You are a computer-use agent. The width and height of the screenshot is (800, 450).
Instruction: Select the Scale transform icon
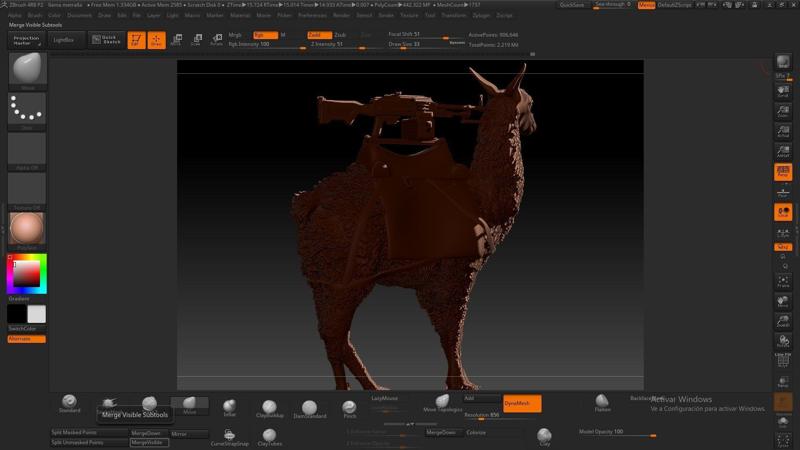click(x=196, y=40)
